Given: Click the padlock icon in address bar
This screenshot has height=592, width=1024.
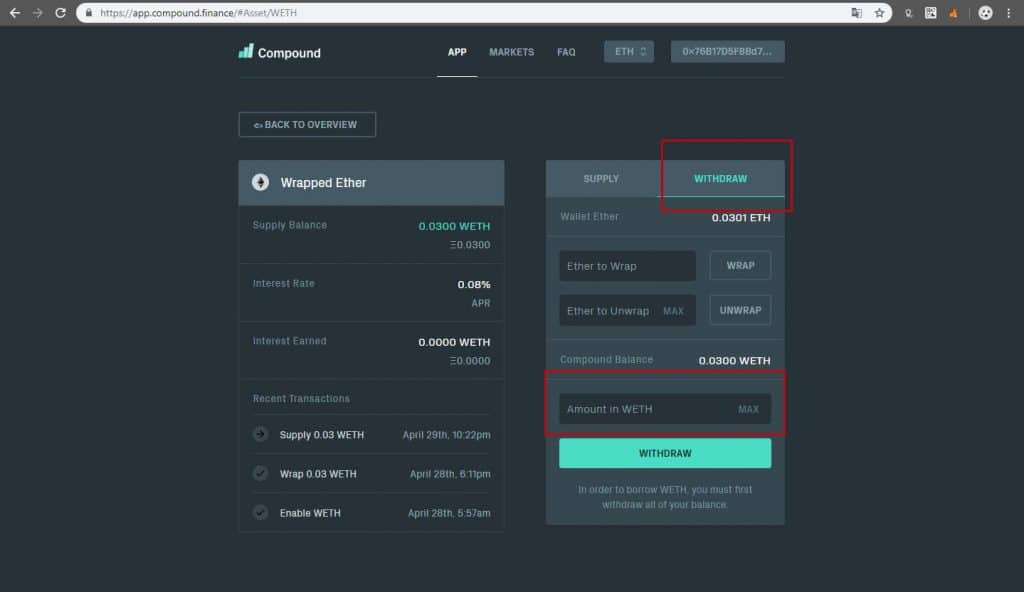Looking at the screenshot, I should pos(89,13).
